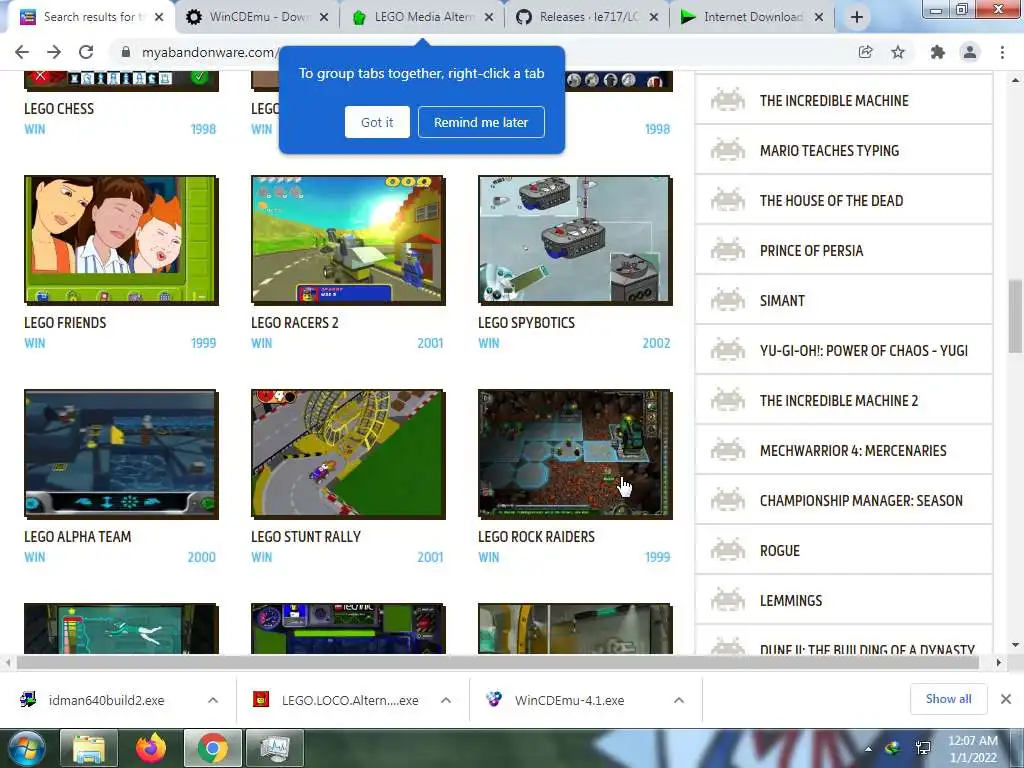Screen dimensions: 1024x768
Task: Bookmark this page with the star icon
Action: pos(898,52)
